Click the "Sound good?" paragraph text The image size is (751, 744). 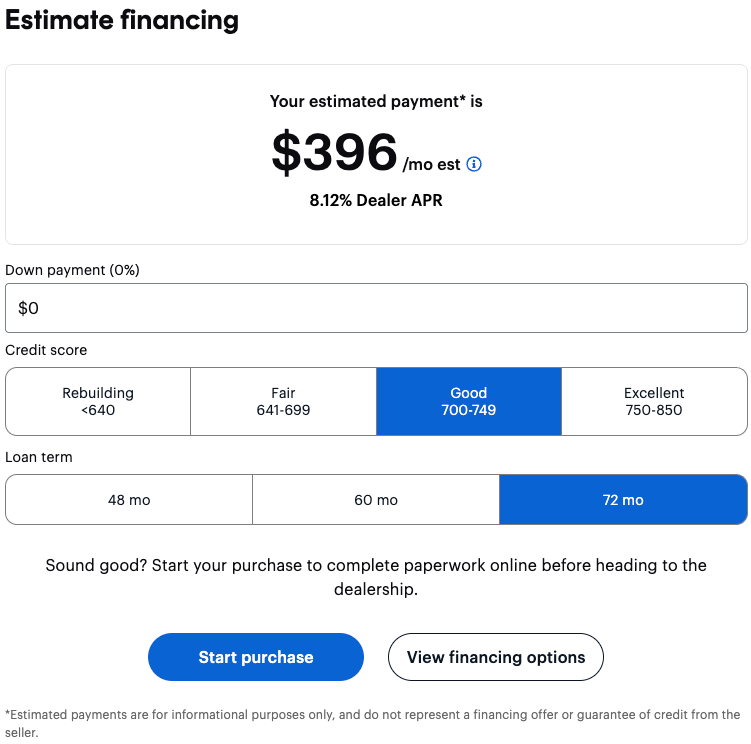tap(376, 577)
